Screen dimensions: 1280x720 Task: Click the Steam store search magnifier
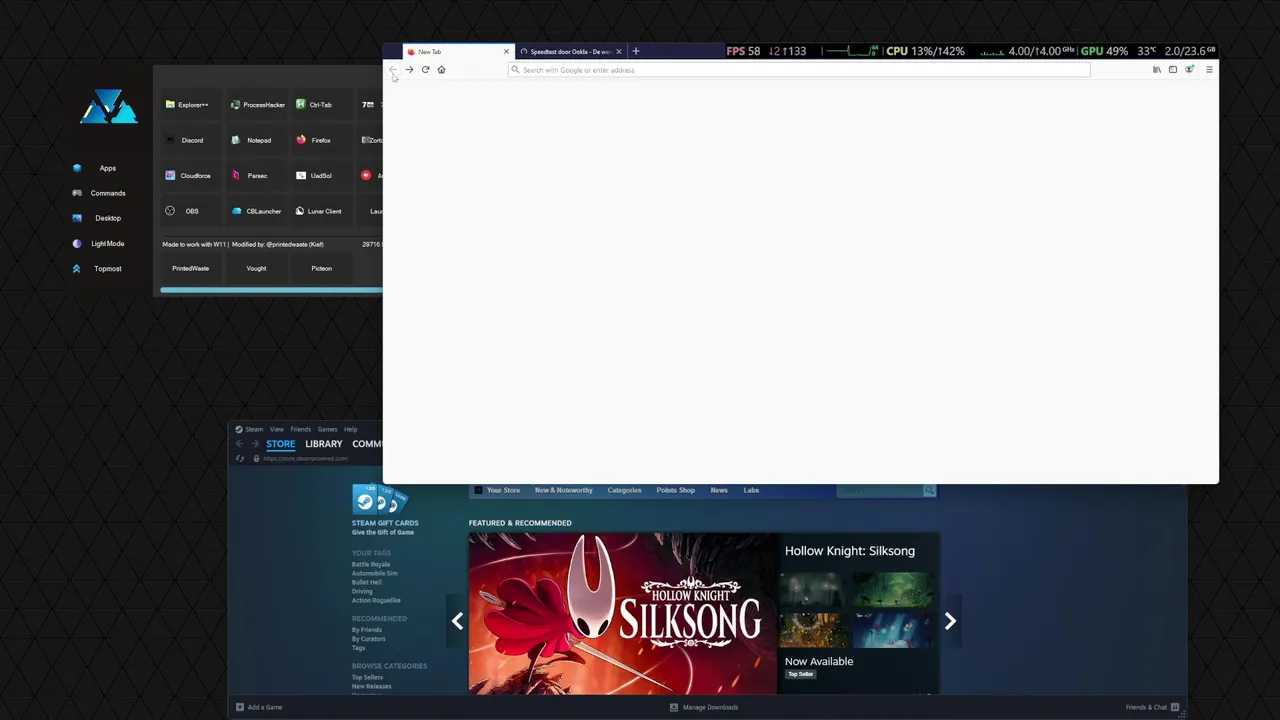click(x=929, y=490)
